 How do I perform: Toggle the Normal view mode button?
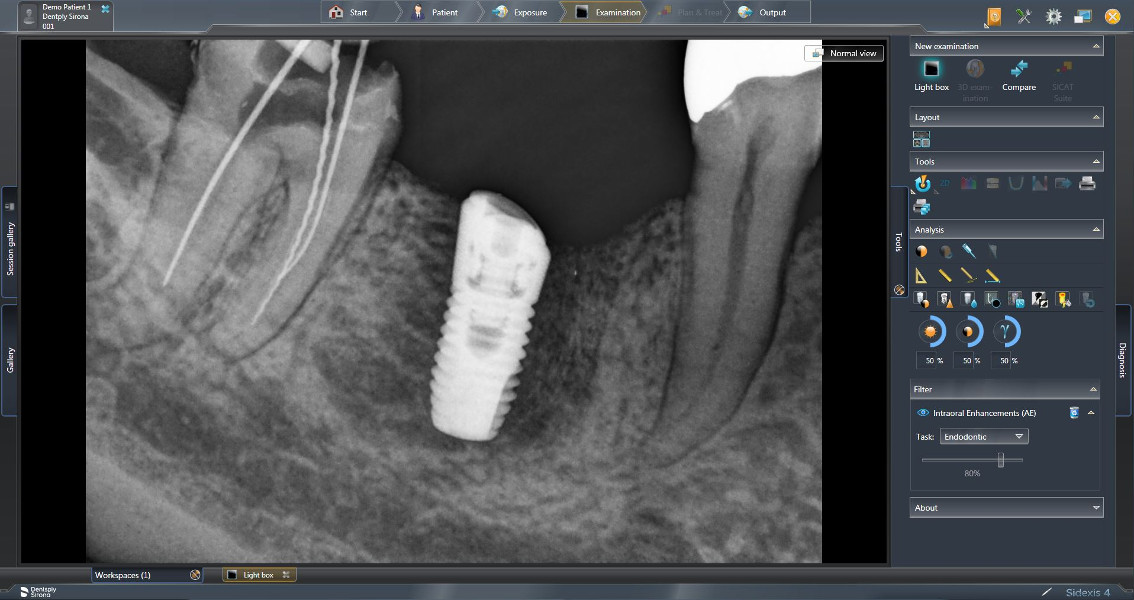pos(845,53)
